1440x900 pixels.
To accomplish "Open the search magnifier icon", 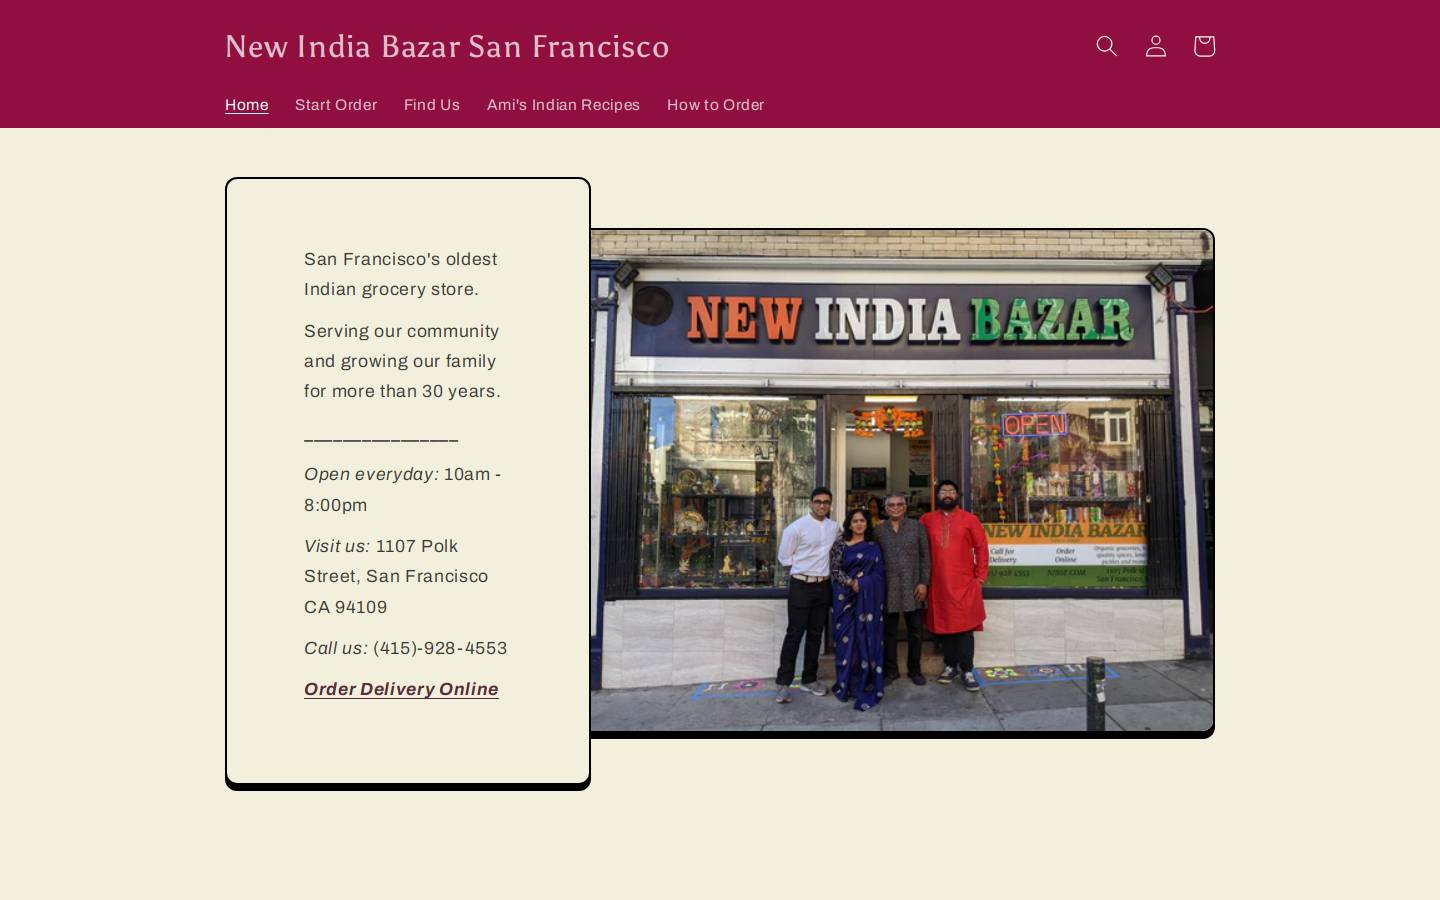I will click(x=1106, y=46).
